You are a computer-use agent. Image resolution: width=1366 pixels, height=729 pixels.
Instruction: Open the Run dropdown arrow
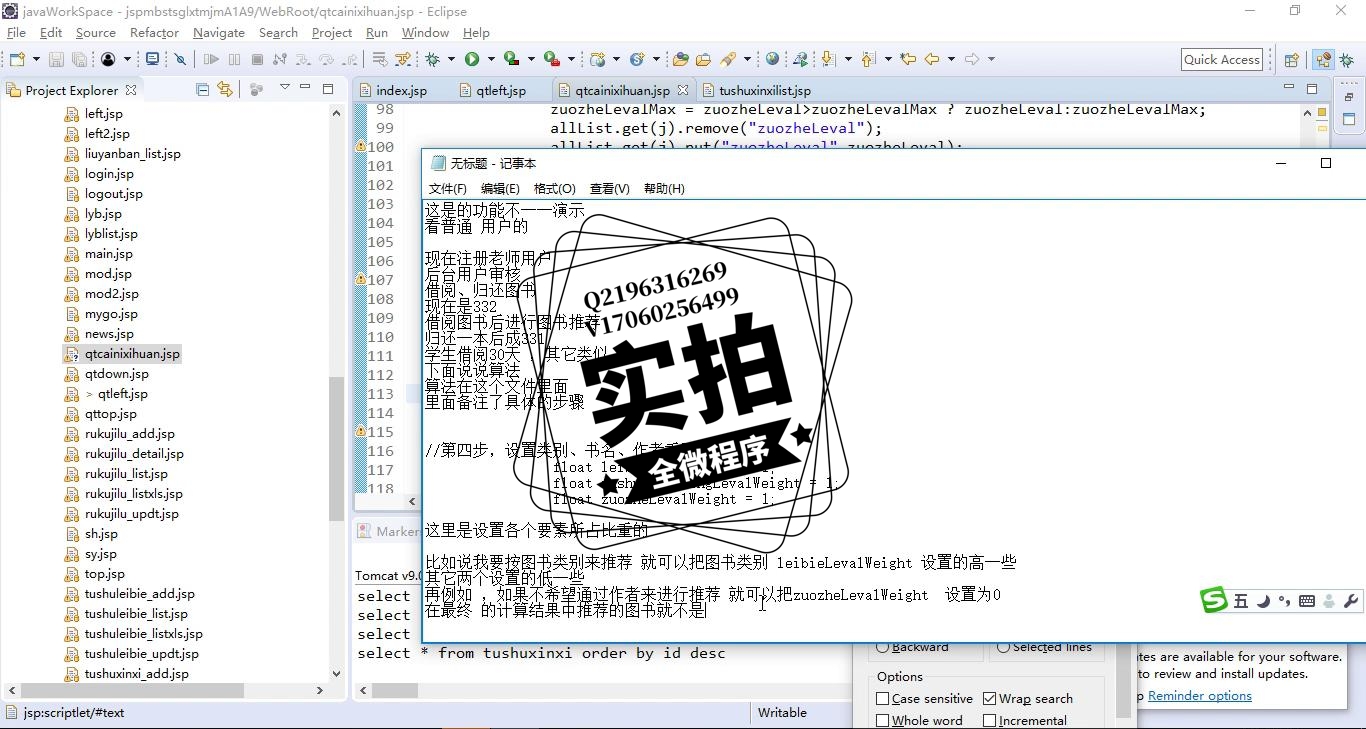point(491,59)
